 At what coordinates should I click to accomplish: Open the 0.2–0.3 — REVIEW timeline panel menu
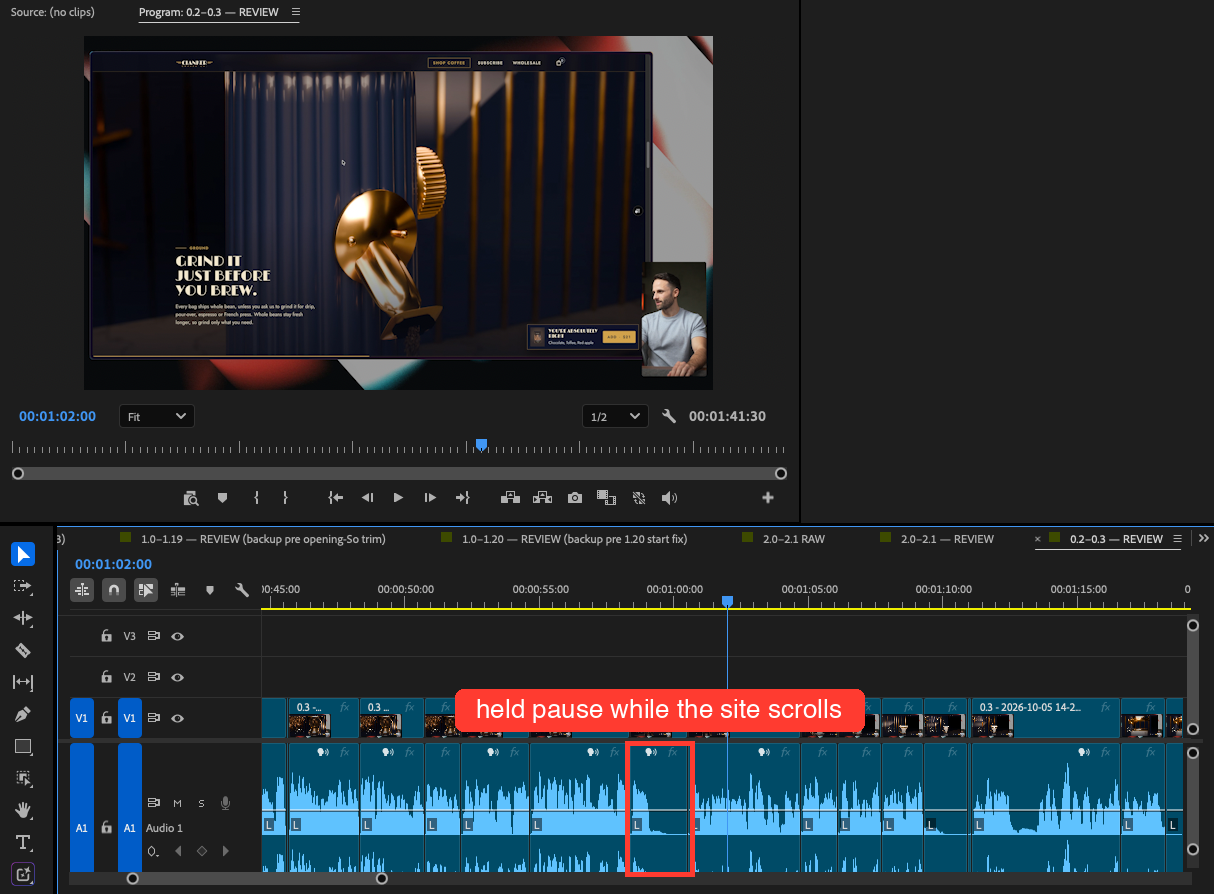tap(1176, 539)
